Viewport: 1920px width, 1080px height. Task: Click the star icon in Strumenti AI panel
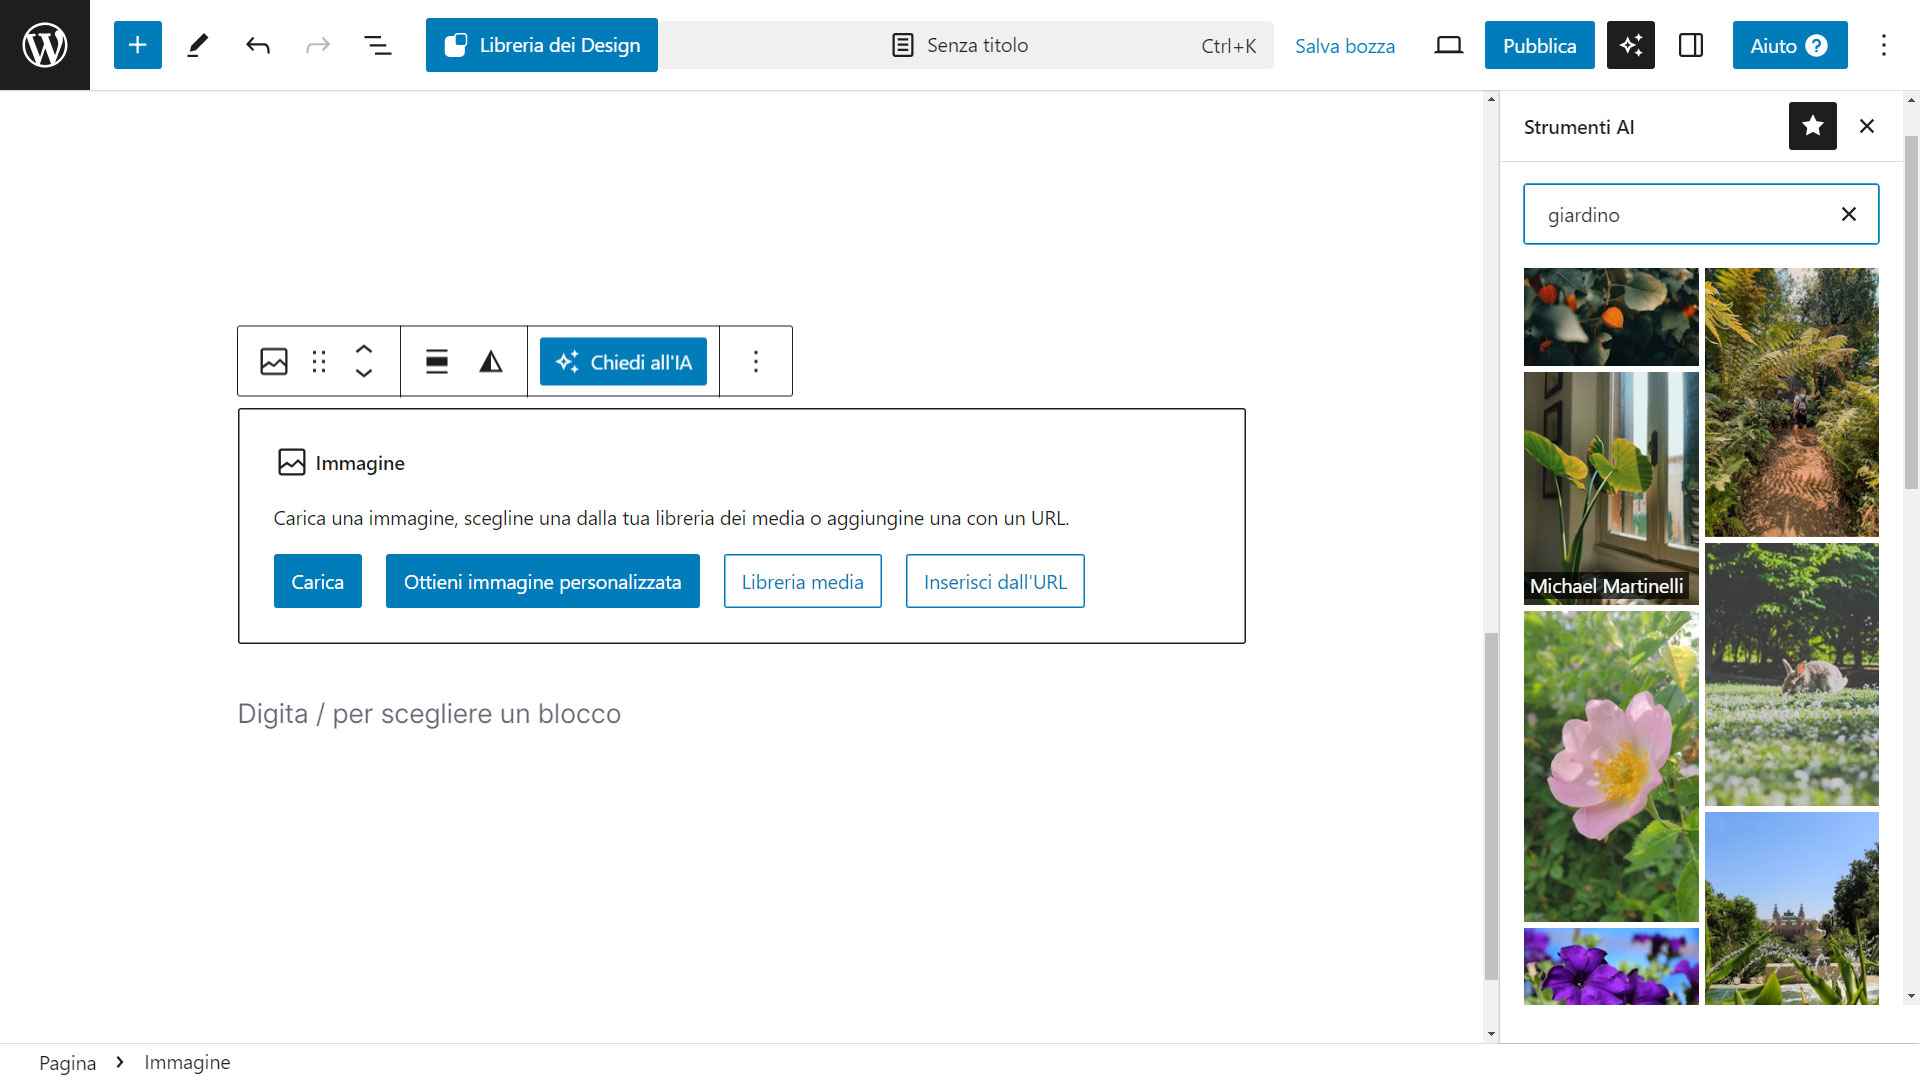coord(1813,126)
